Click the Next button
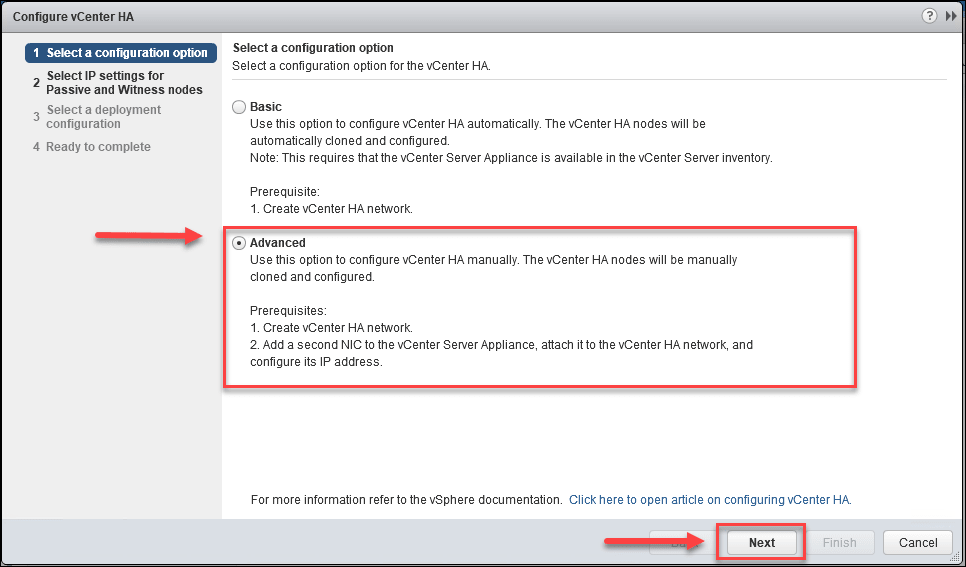The height and width of the screenshot is (567, 966). tap(762, 542)
